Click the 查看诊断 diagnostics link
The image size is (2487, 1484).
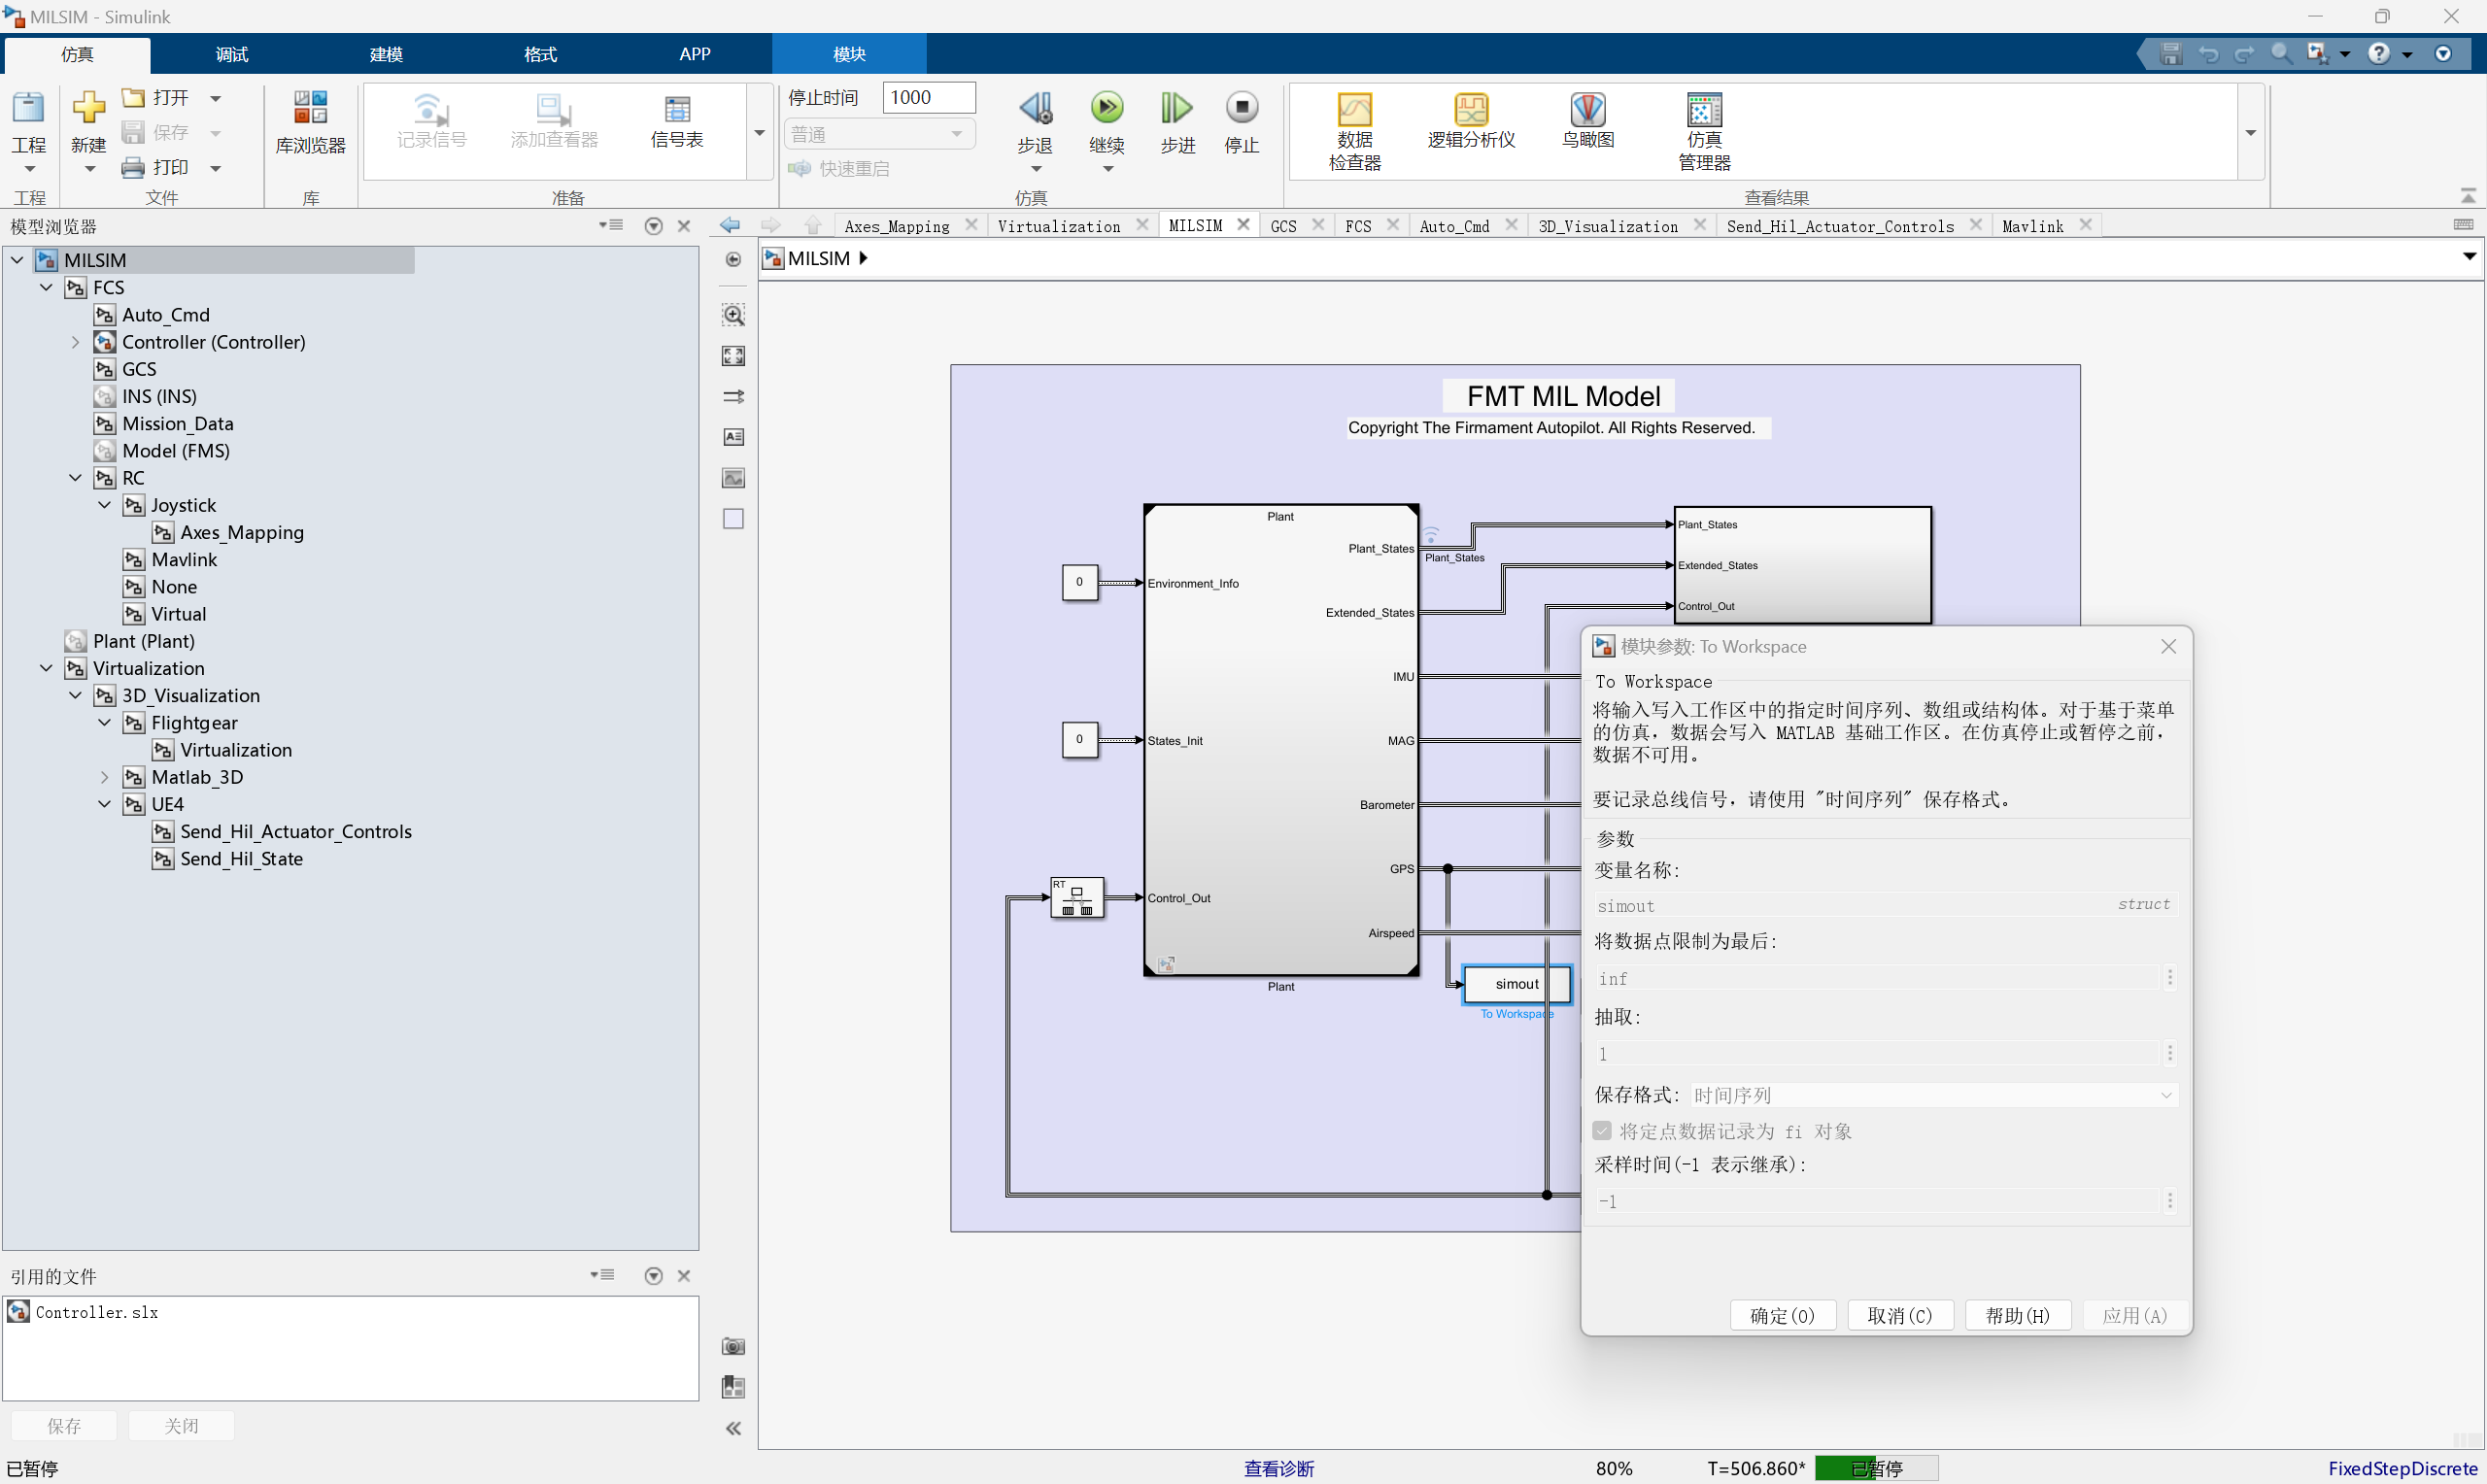coord(1278,1468)
